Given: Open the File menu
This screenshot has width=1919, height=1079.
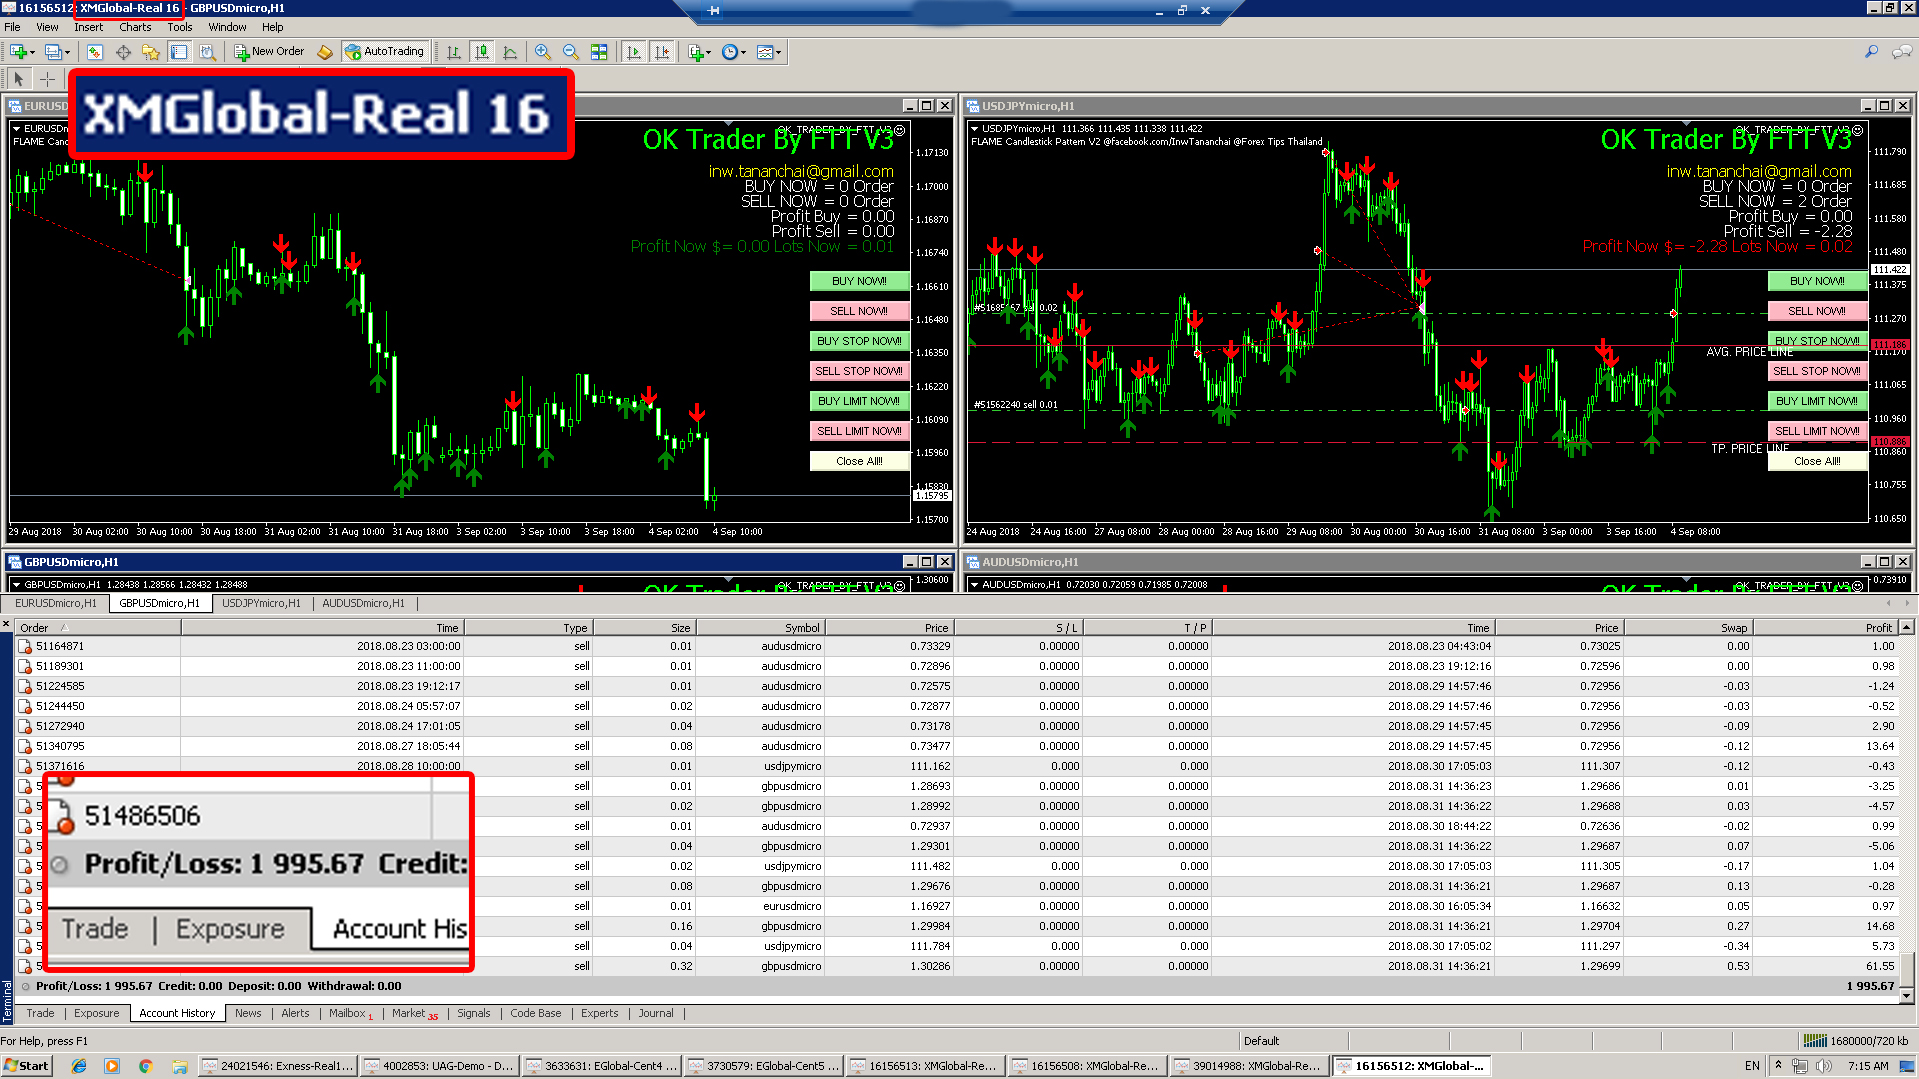Looking at the screenshot, I should (x=12, y=27).
